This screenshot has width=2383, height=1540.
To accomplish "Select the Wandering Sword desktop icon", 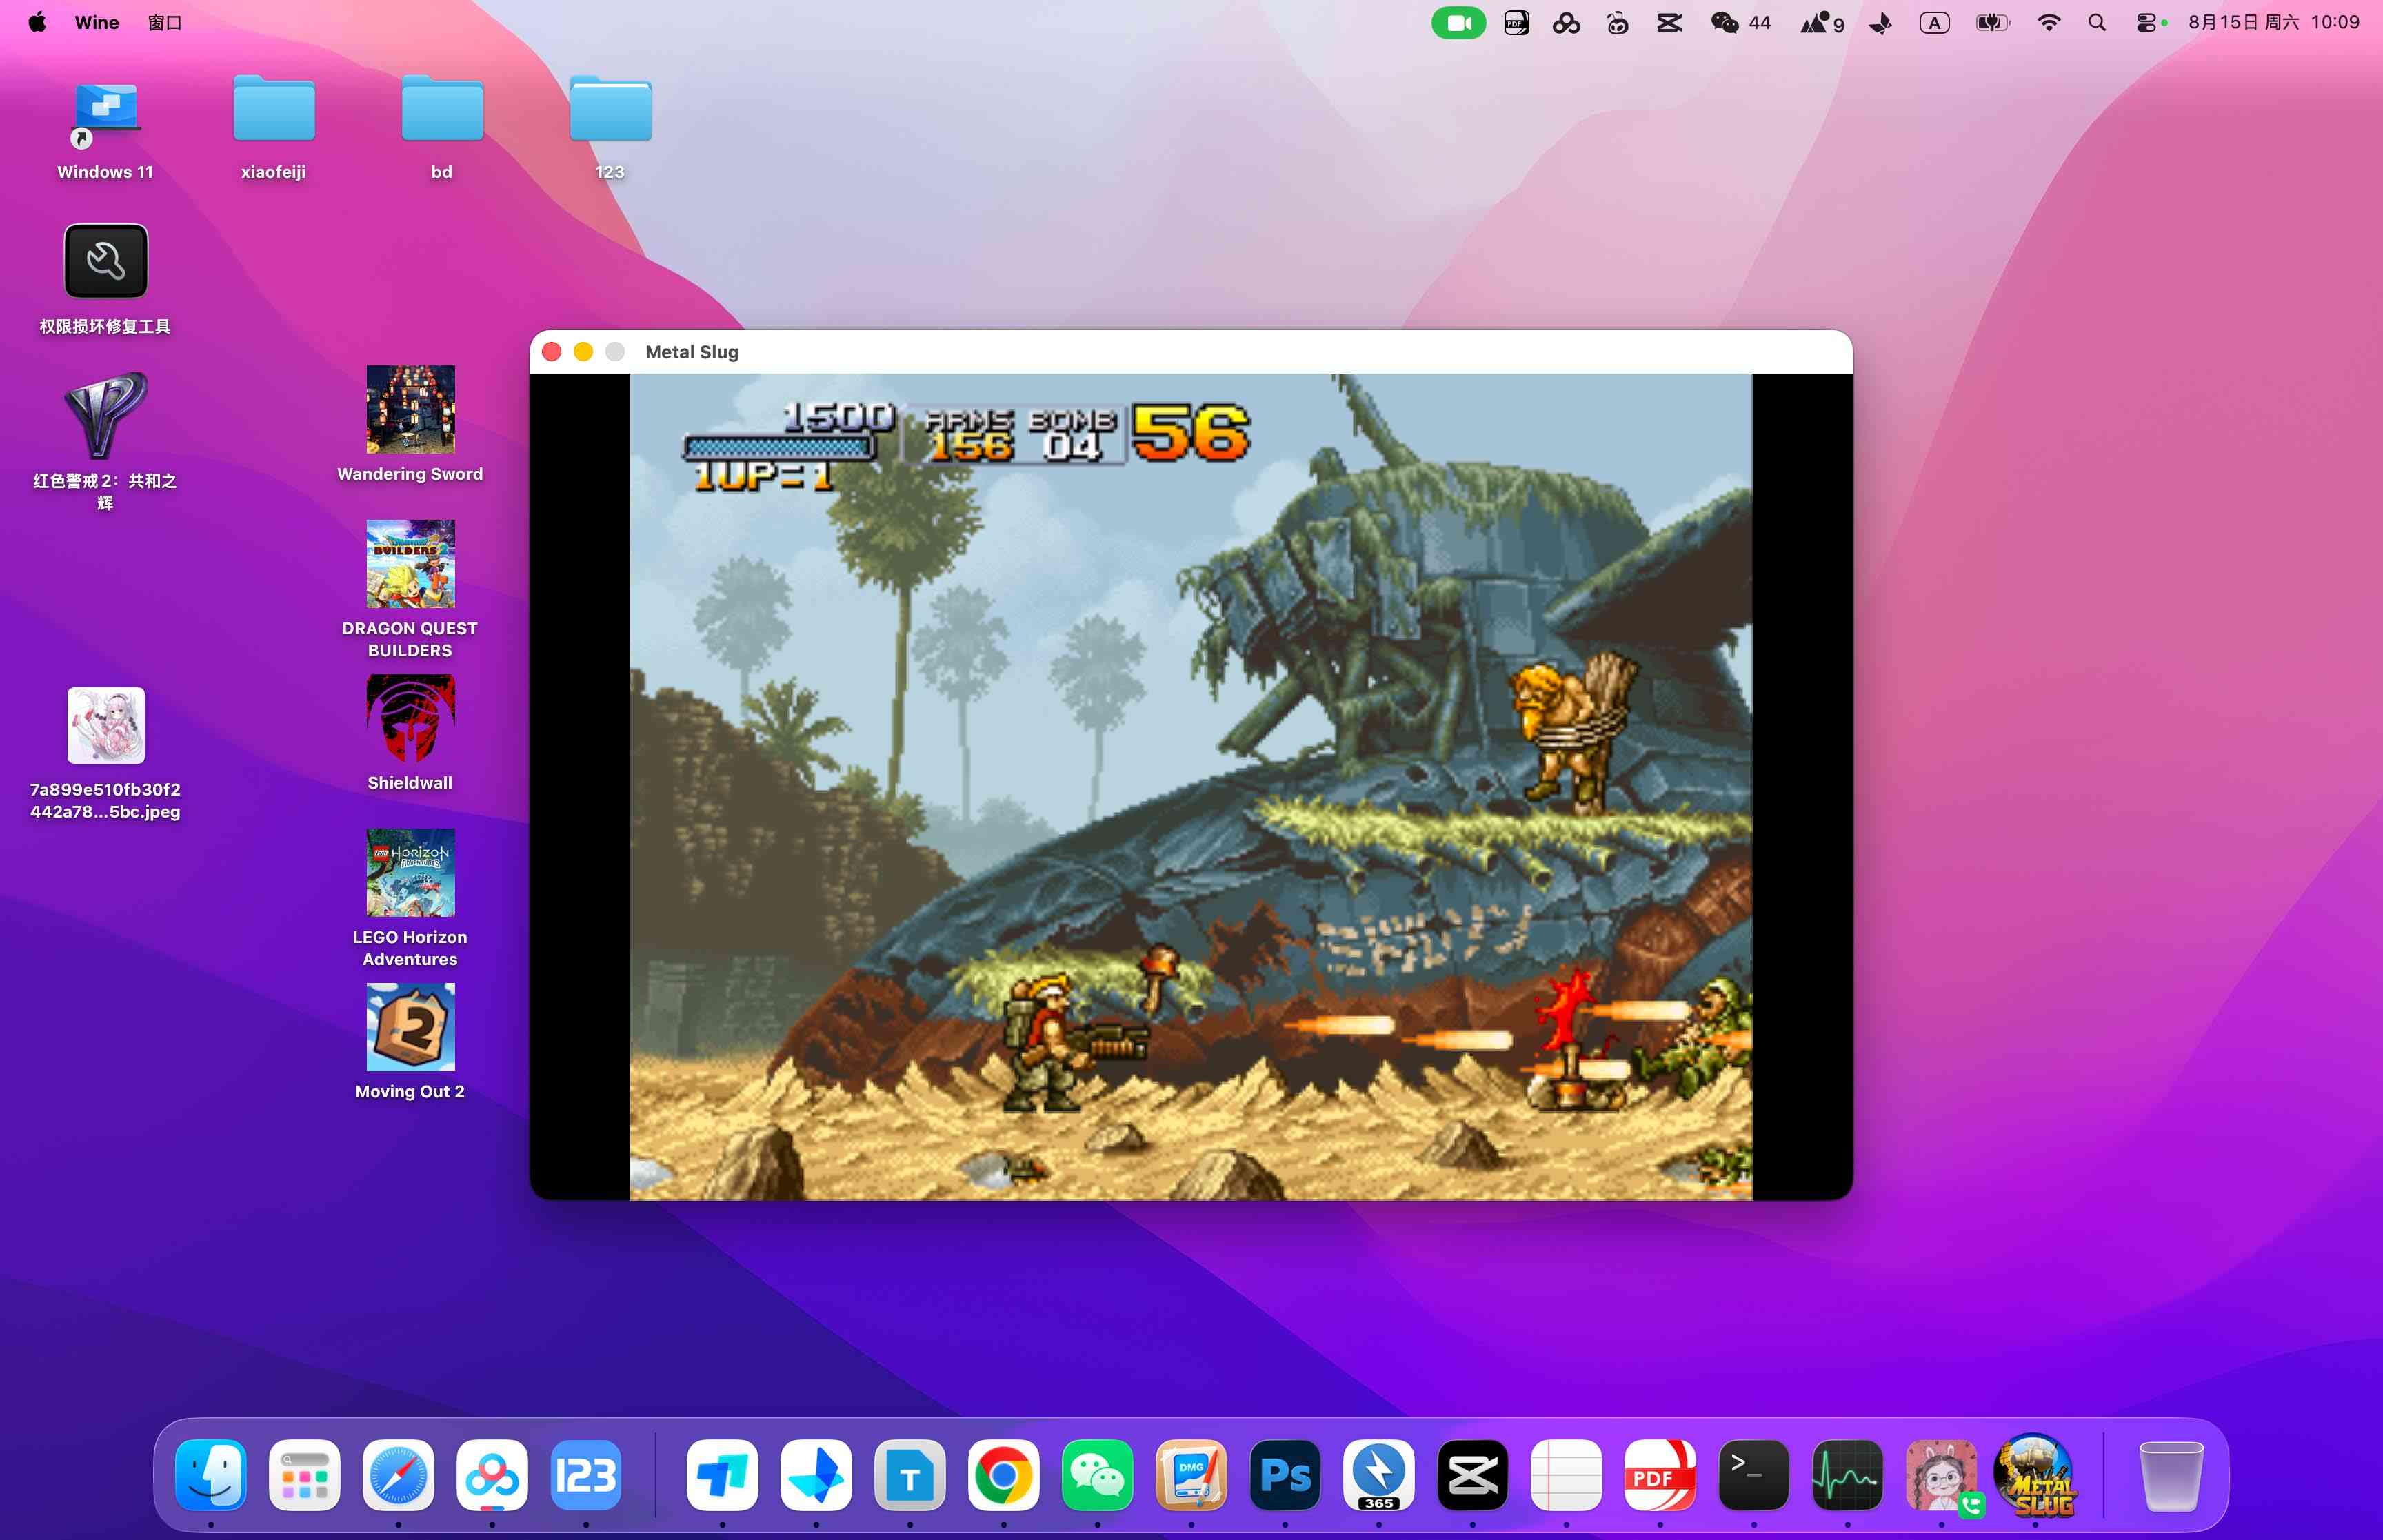I will click(x=410, y=410).
